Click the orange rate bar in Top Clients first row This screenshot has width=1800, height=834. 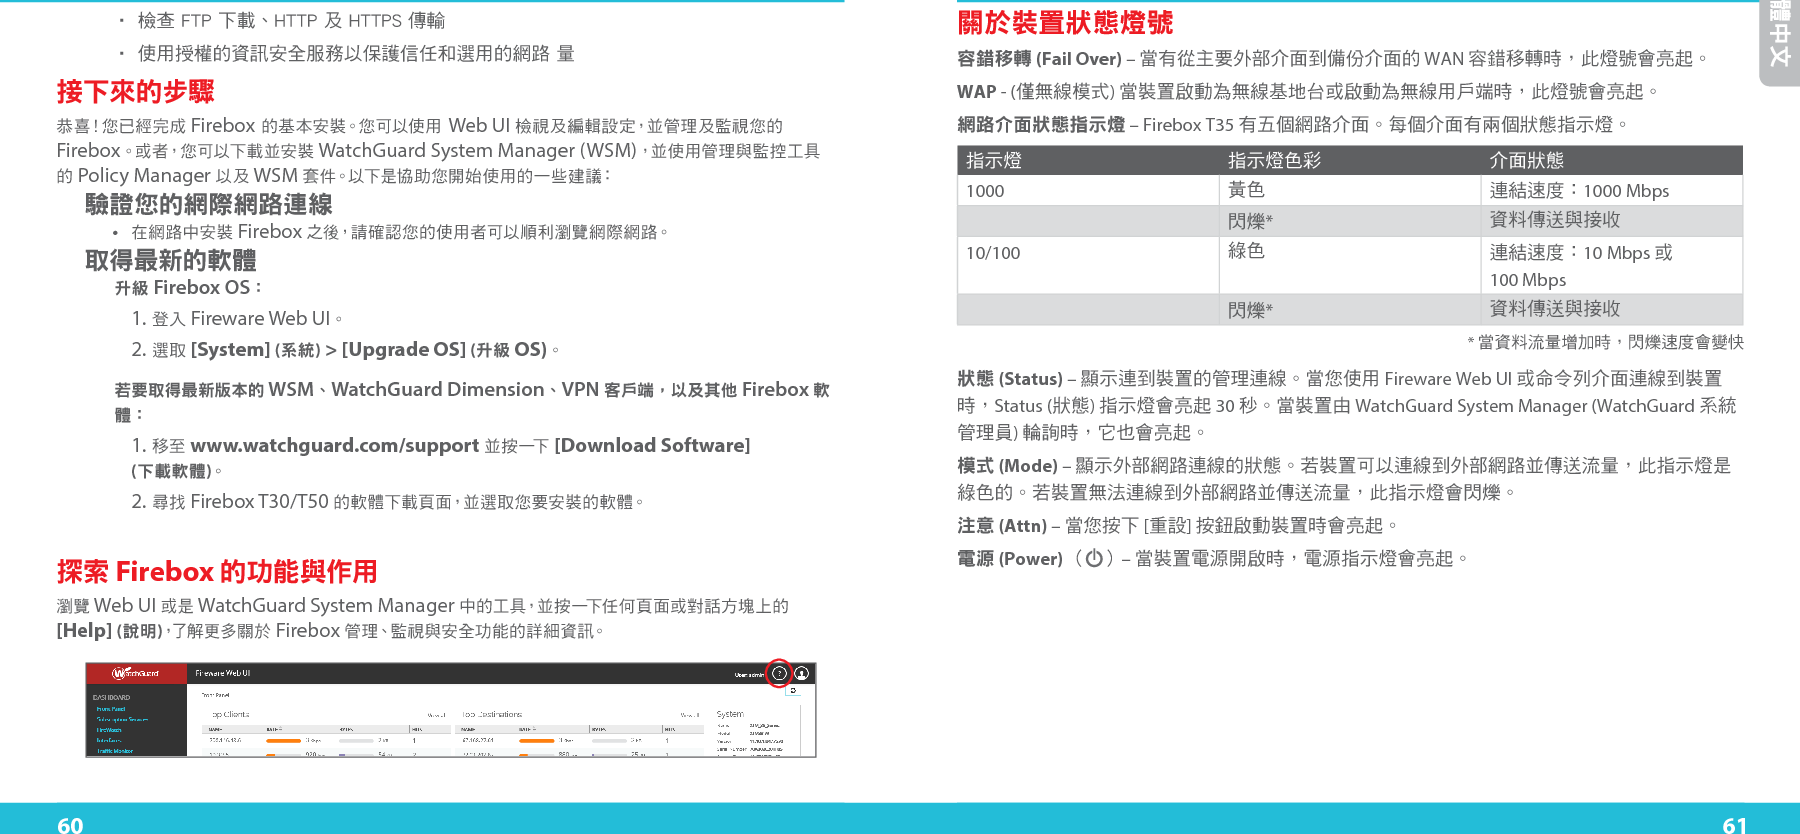283,741
